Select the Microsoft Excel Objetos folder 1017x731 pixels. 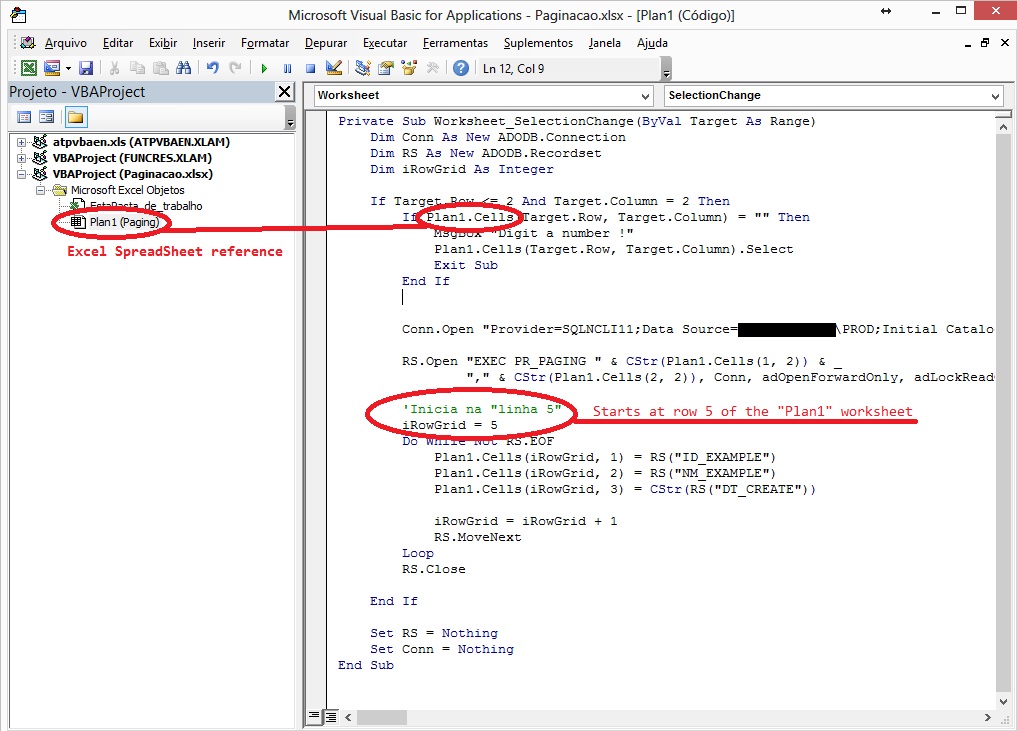(128, 190)
